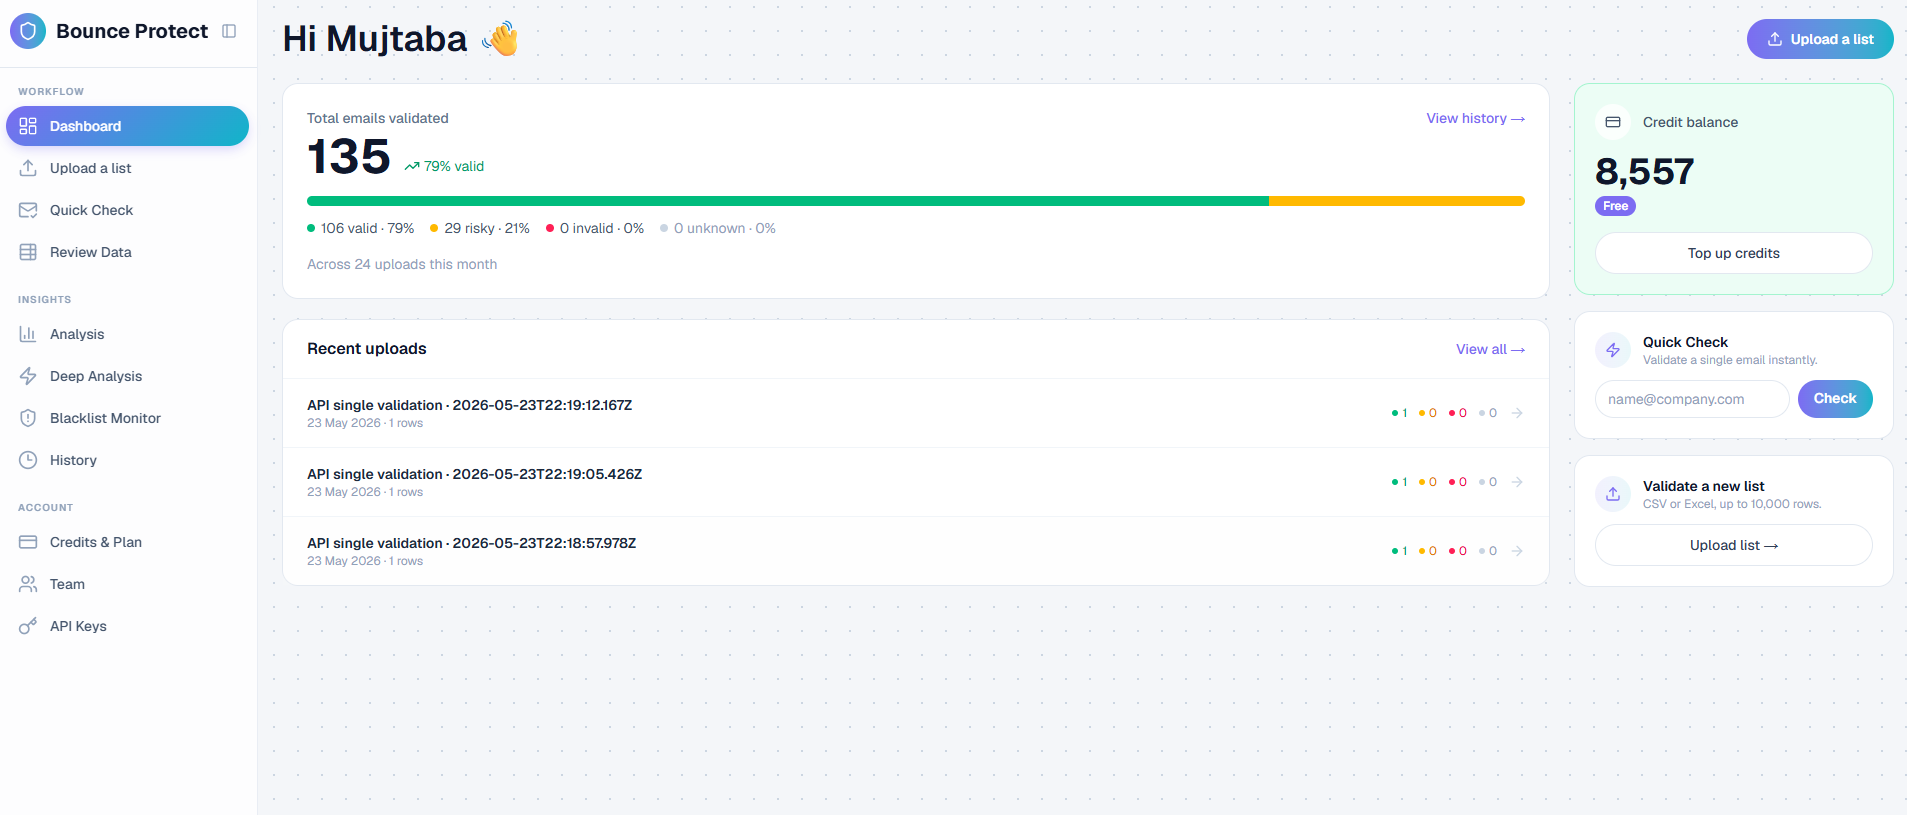Screen dimensions: 1907x815
Task: Click the Across 24 uploads this month text
Action: coord(402,264)
